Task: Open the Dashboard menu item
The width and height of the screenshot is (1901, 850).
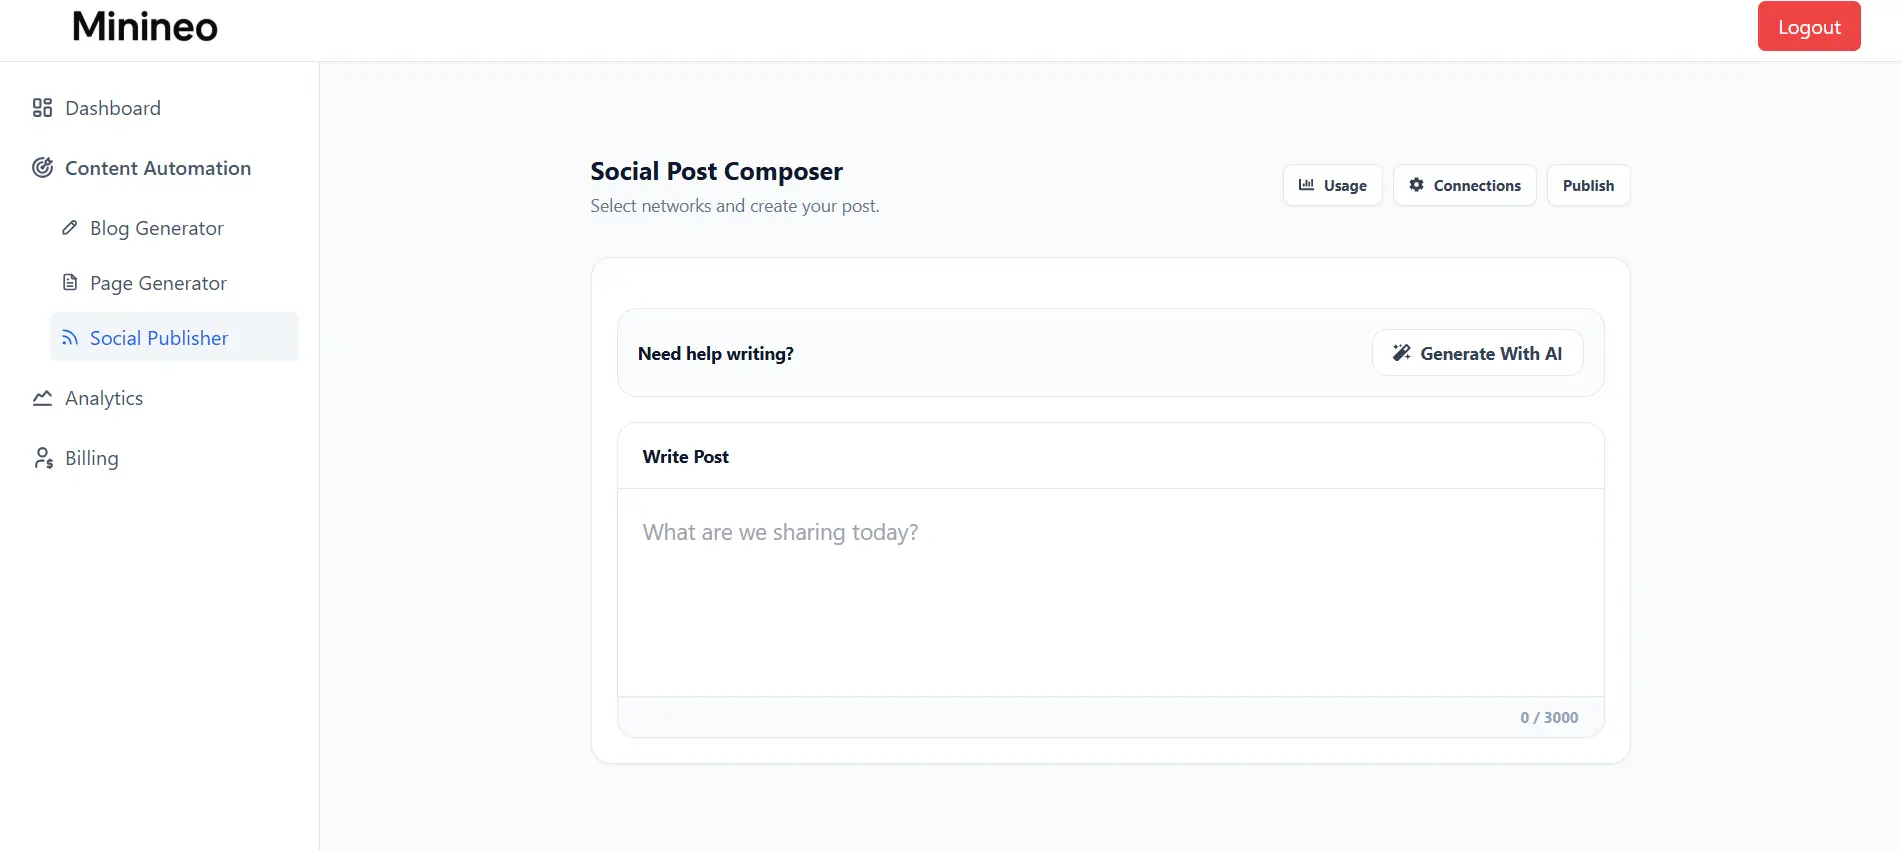Action: coord(113,108)
